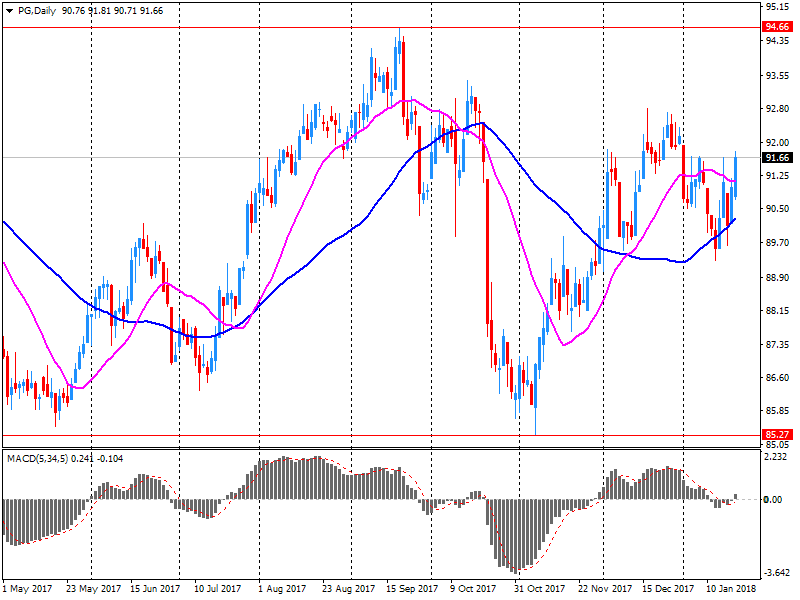Click the 88.15 value on price axis
This screenshot has width=800, height=600.
tap(776, 310)
